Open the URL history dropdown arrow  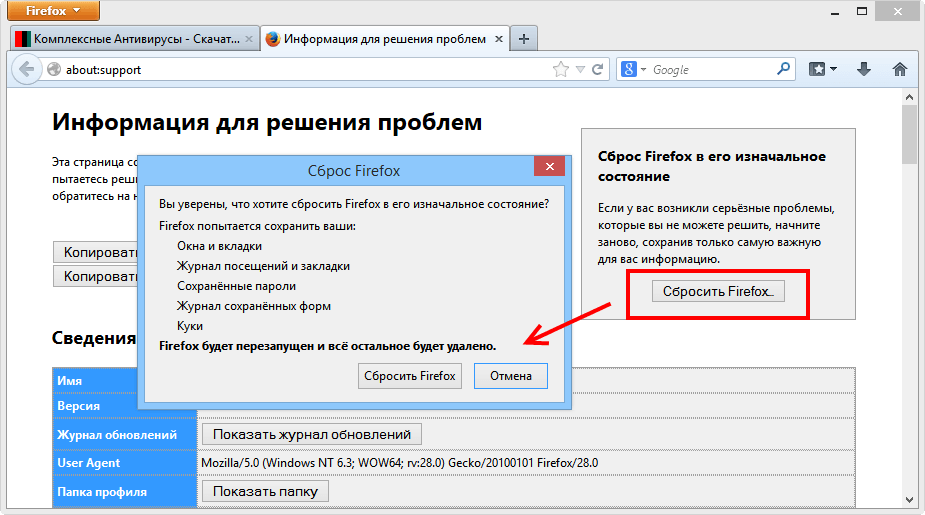pos(580,70)
